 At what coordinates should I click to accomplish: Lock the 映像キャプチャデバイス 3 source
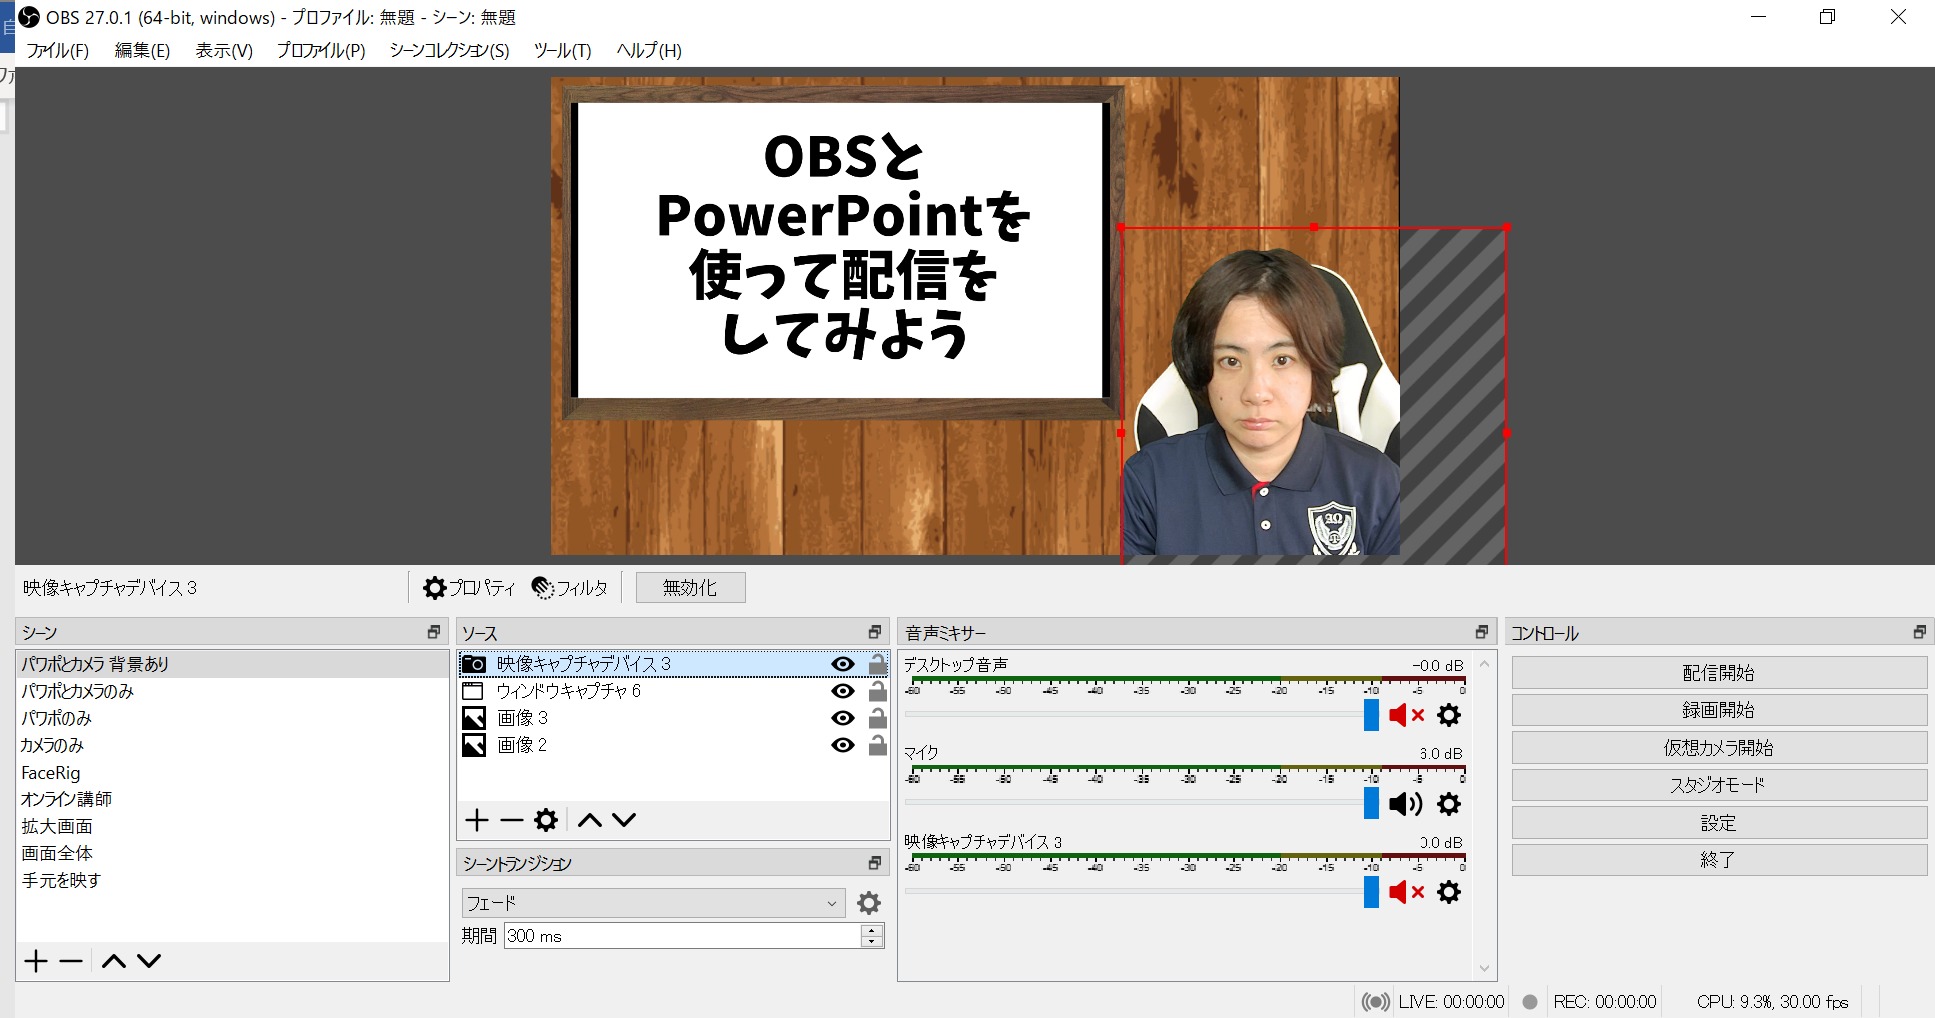[878, 664]
